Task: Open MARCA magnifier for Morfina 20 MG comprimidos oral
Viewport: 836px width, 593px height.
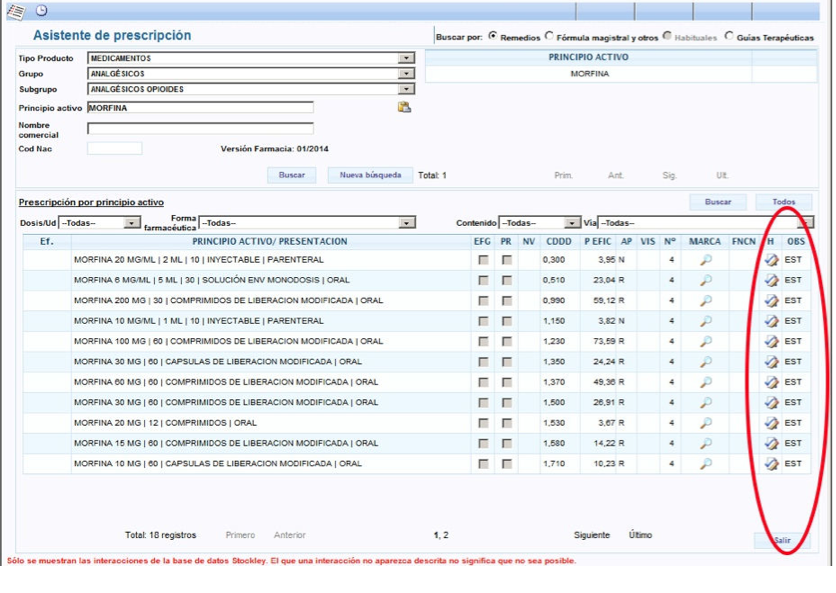Action: 705,423
